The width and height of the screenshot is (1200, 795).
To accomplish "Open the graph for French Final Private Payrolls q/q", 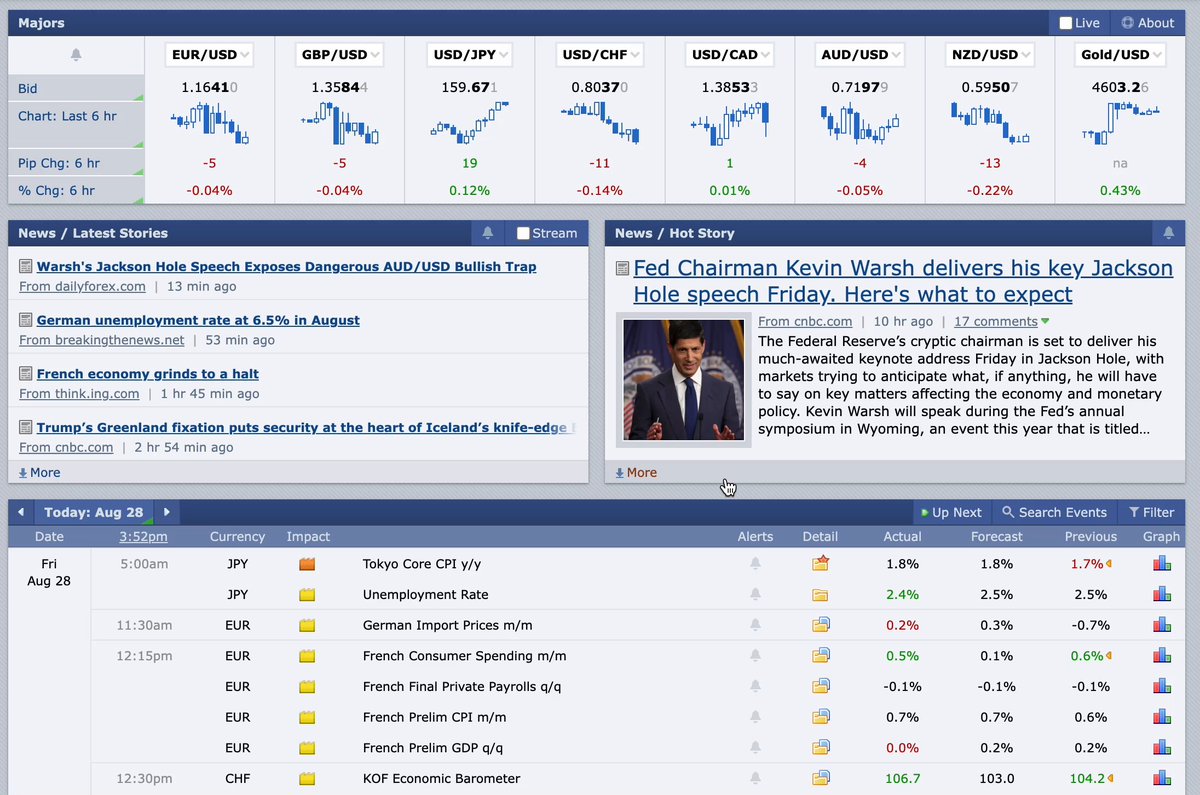I will click(1161, 687).
